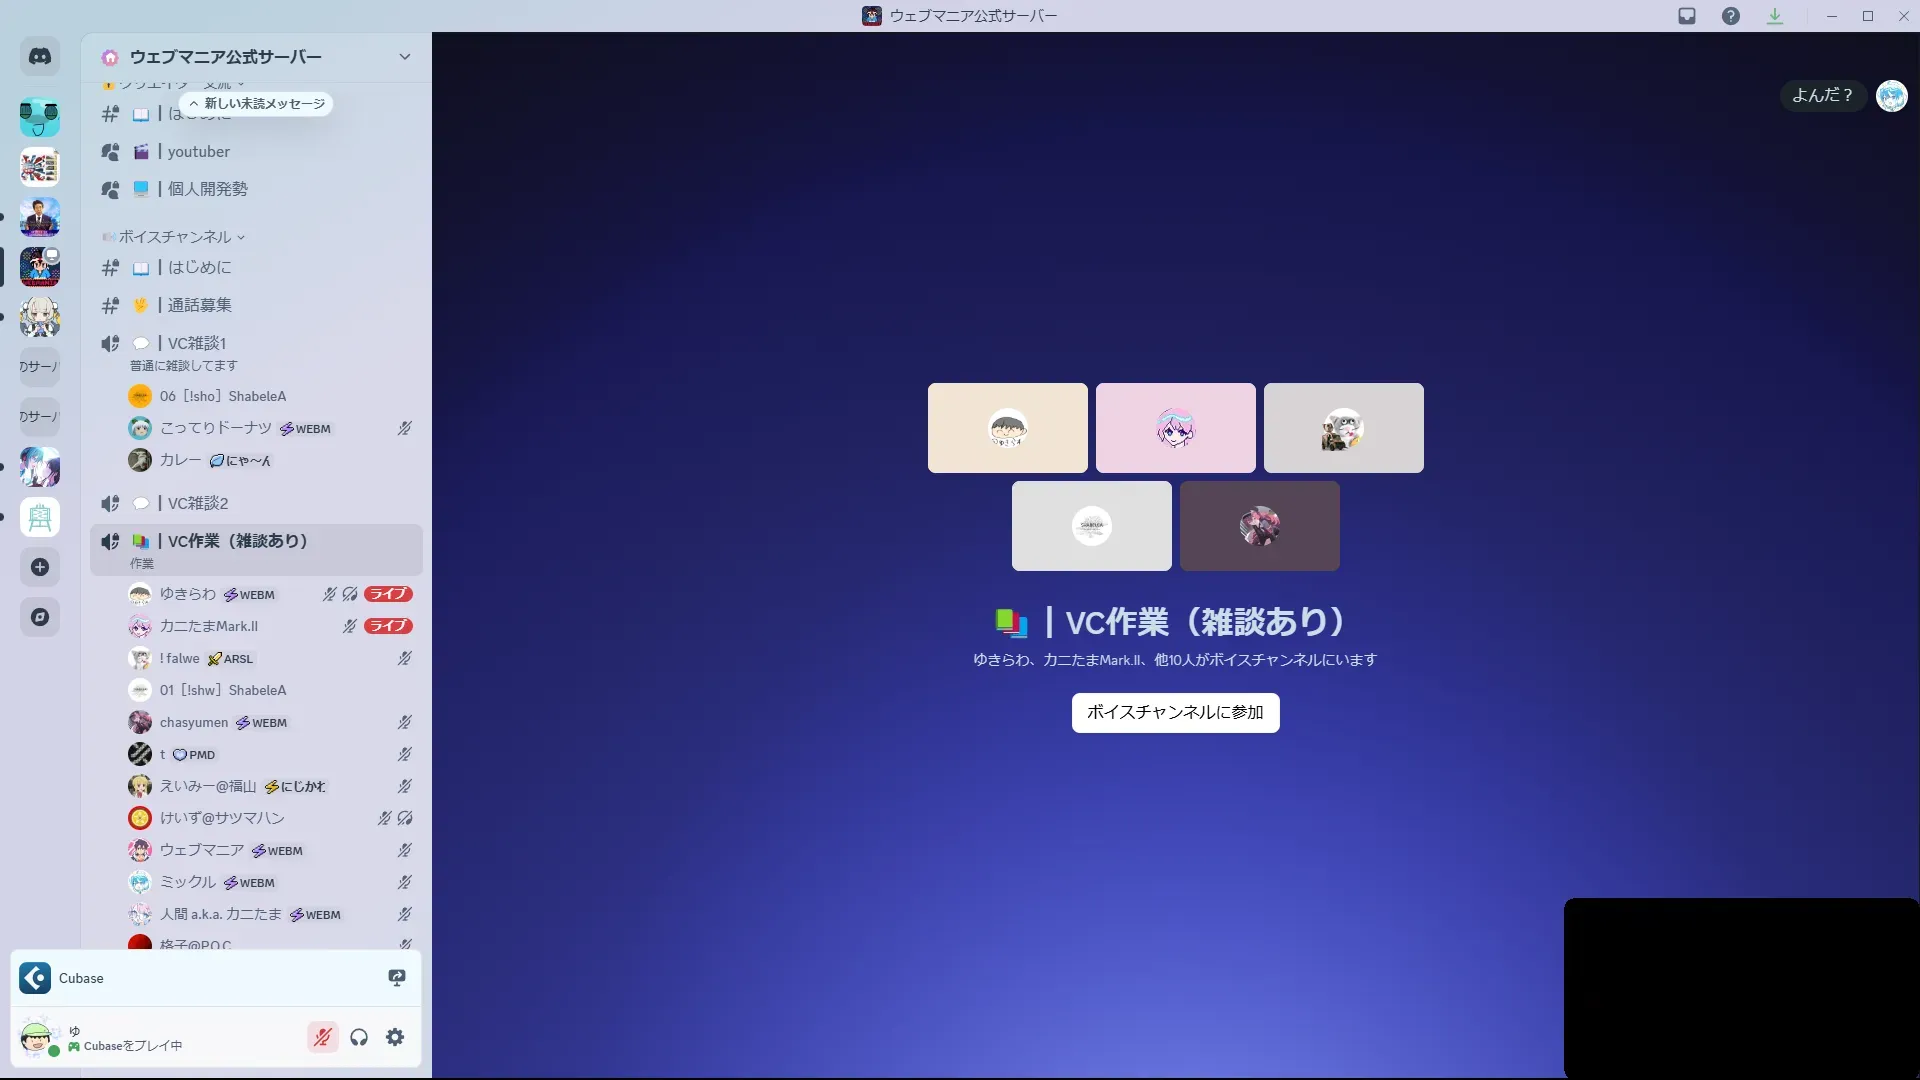This screenshot has height=1080, width=1920.
Task: Toggle the microphone mute button
Action: tap(322, 1037)
